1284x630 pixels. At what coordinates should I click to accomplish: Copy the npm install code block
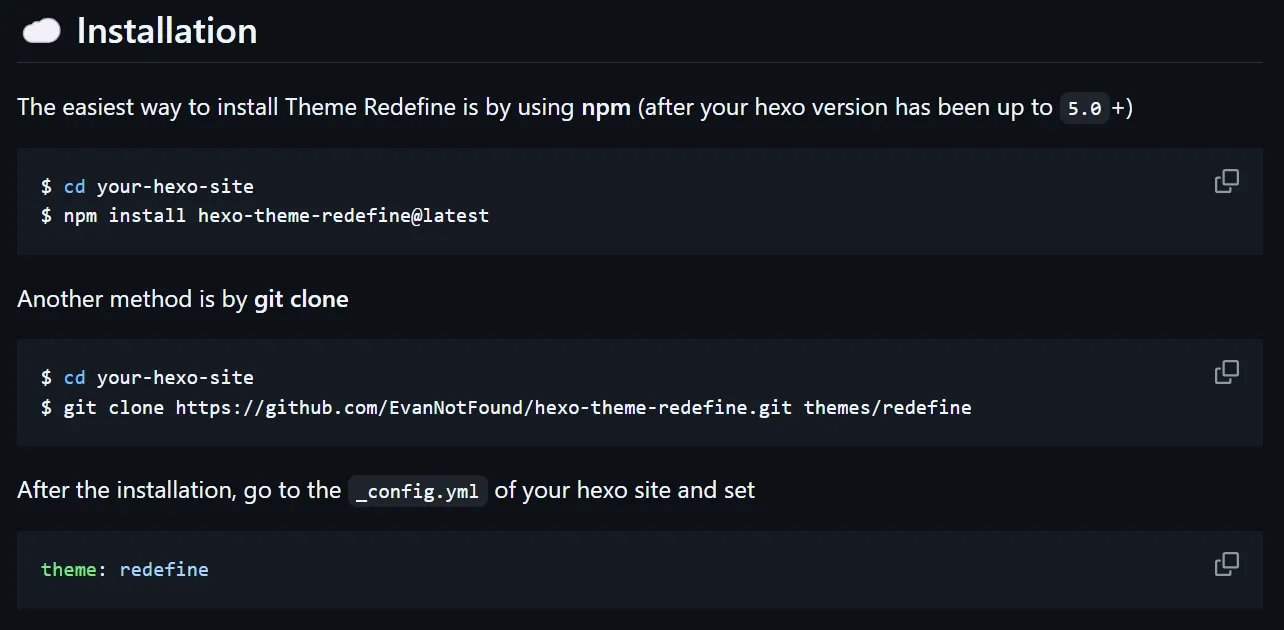(x=1226, y=181)
